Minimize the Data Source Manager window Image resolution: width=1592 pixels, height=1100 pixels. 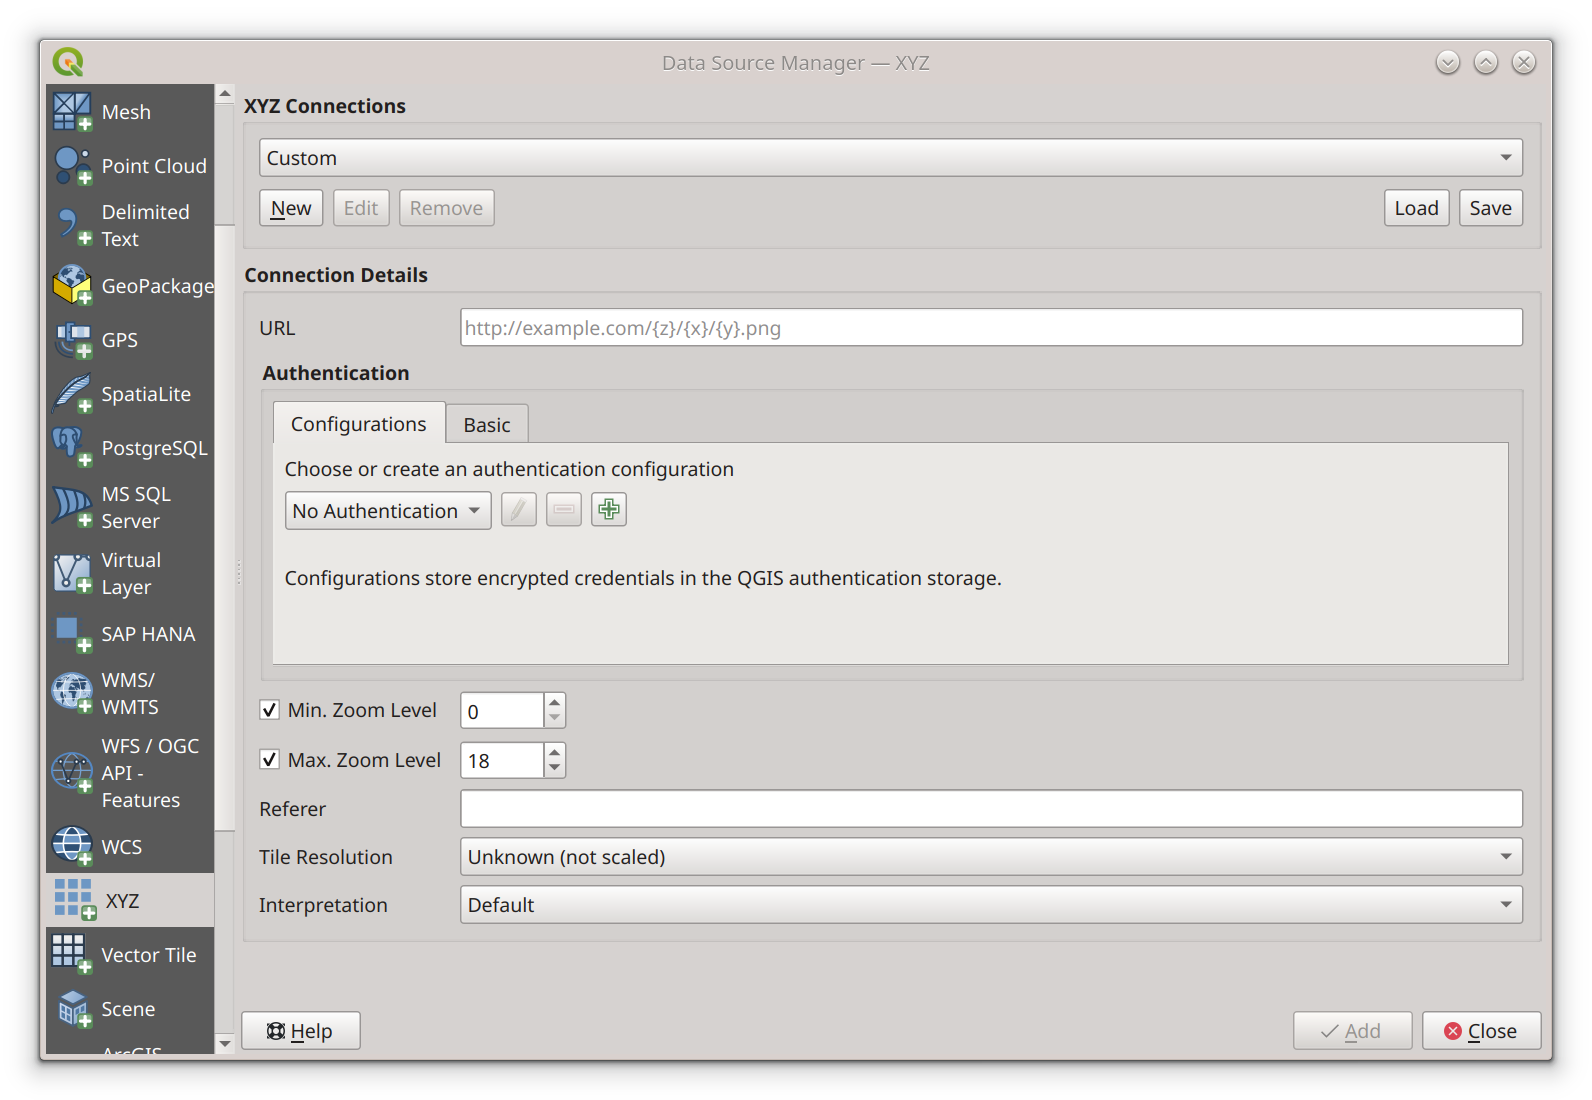click(x=1448, y=62)
